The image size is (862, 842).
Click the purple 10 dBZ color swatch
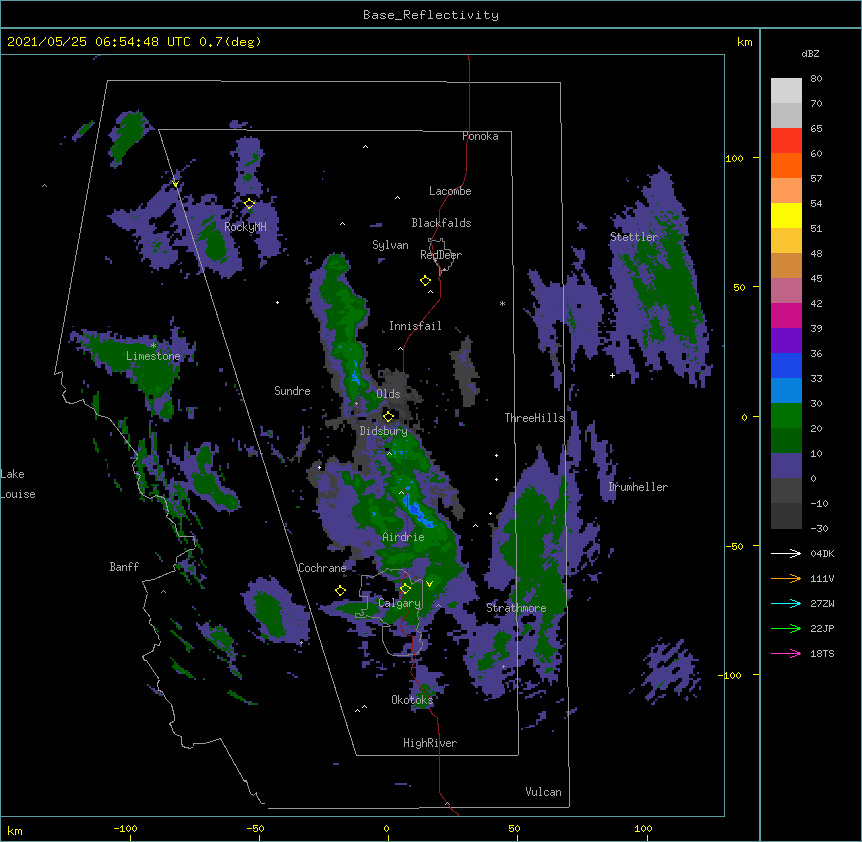click(786, 466)
